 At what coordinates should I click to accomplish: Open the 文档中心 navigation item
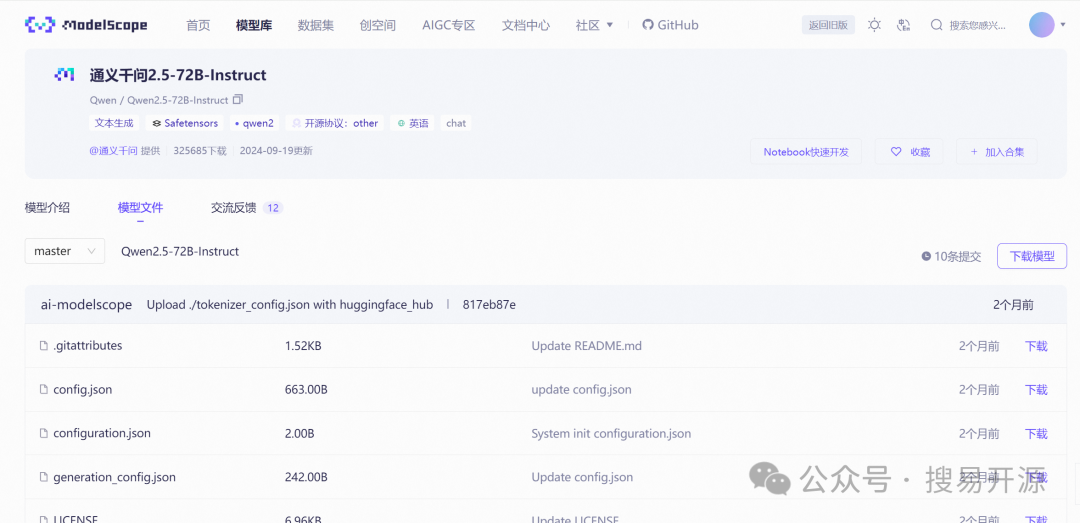[x=526, y=25]
